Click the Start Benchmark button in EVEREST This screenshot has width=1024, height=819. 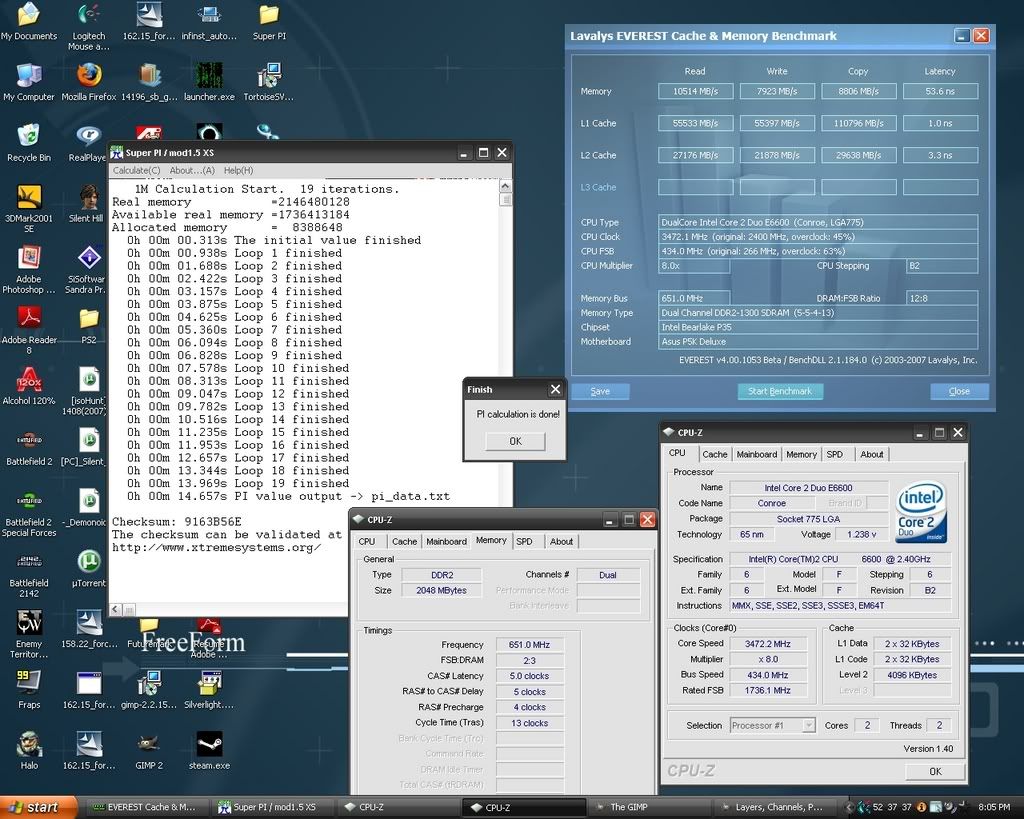(x=780, y=391)
